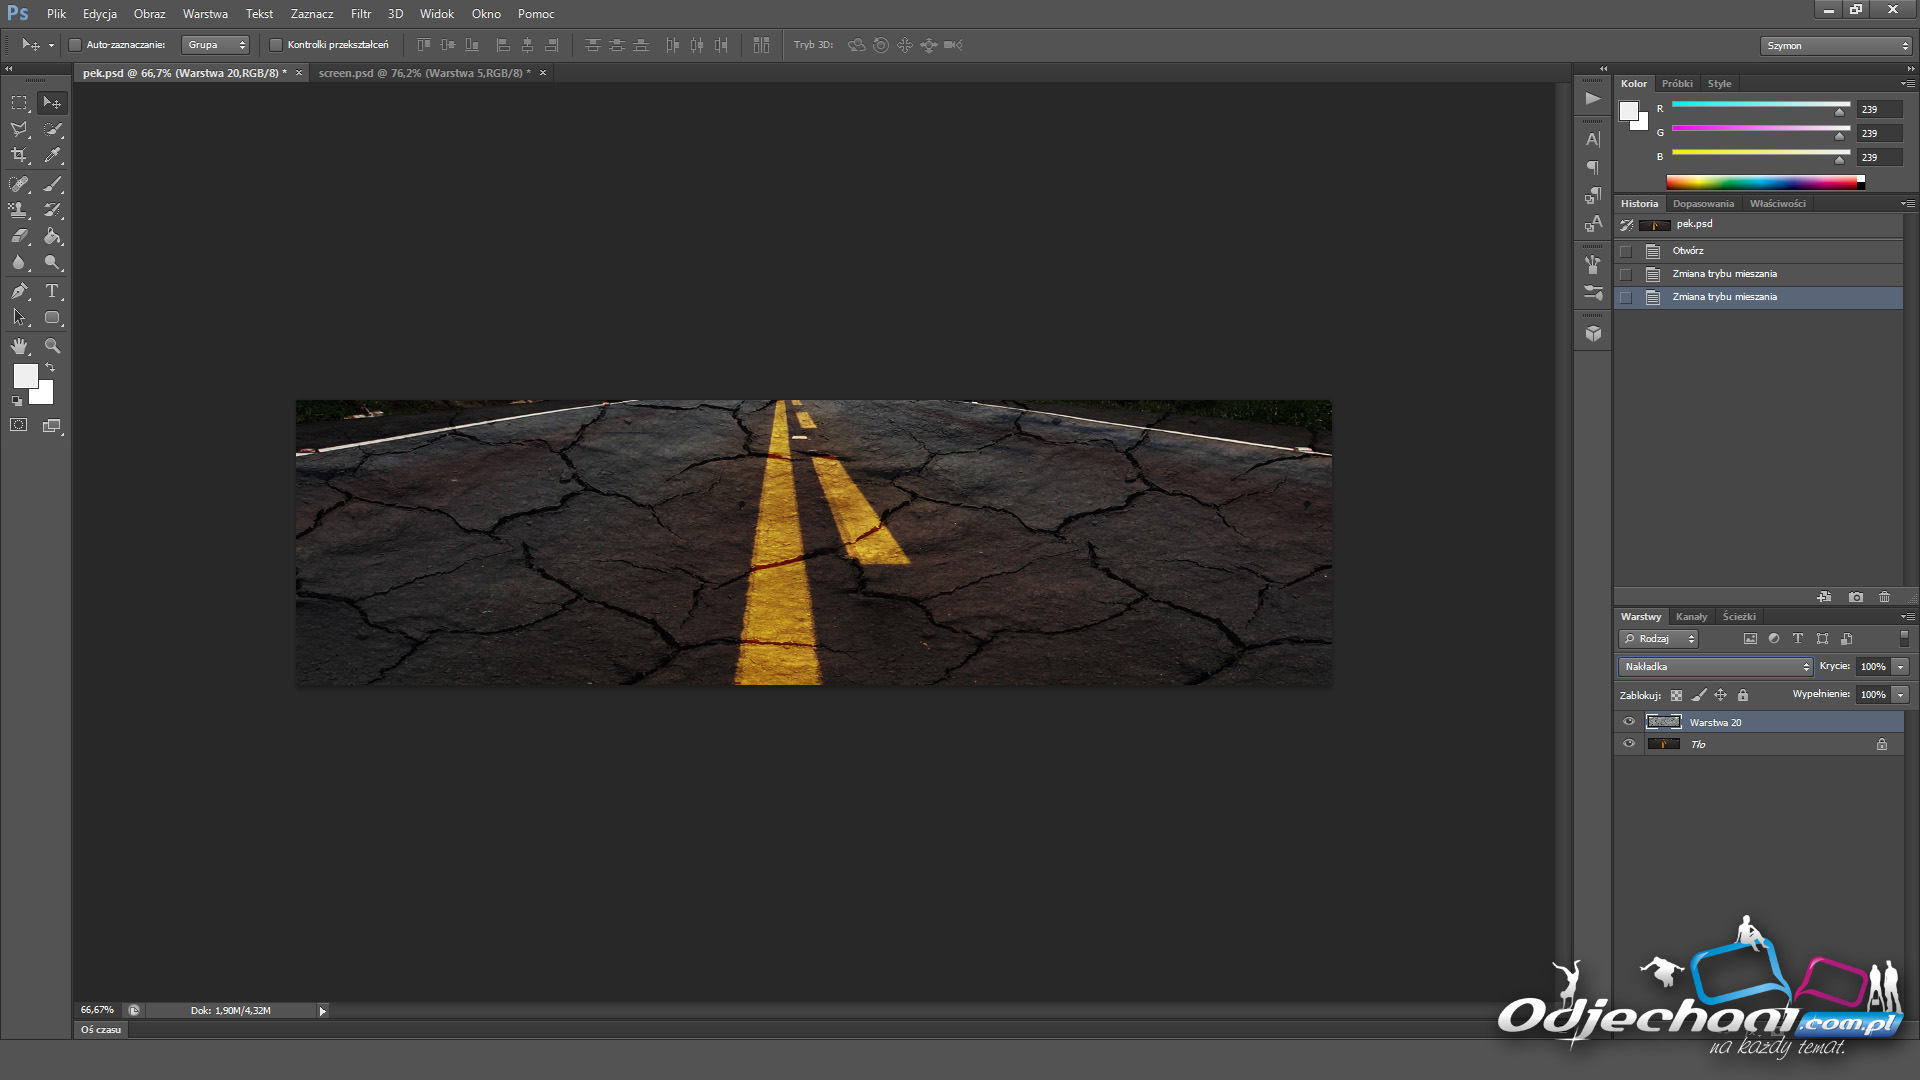
Task: Select the Quick Selection tool
Action: point(52,129)
